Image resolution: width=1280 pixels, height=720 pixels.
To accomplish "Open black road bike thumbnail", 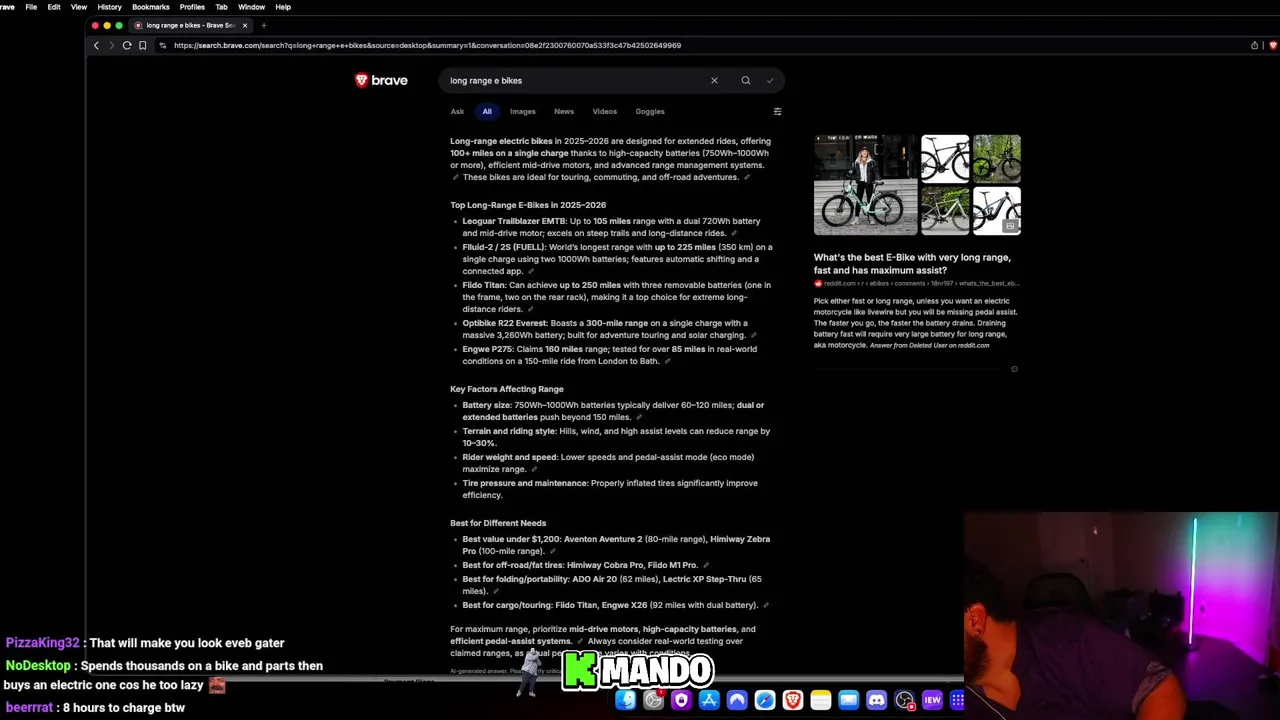I will (944, 158).
